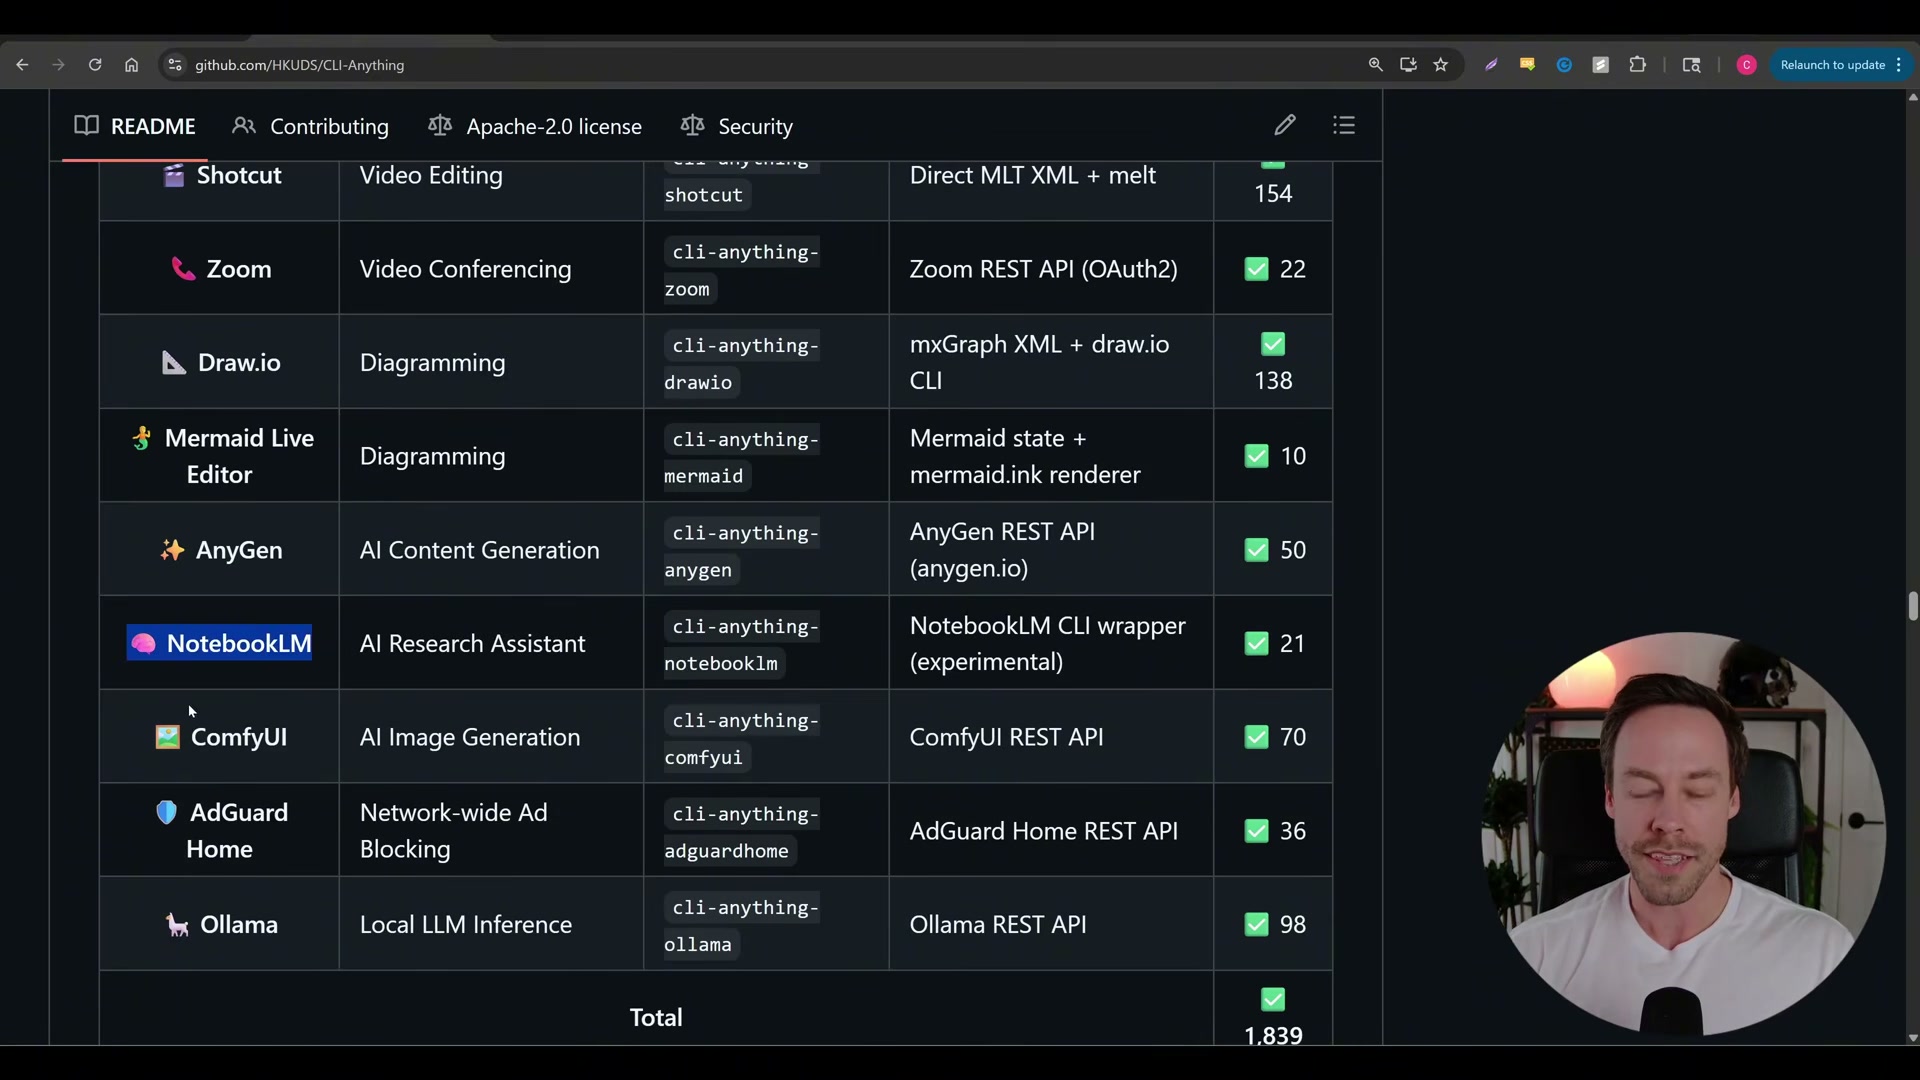Edit the README with the pencil icon
Image resolution: width=1920 pixels, height=1080 pixels.
(1285, 125)
